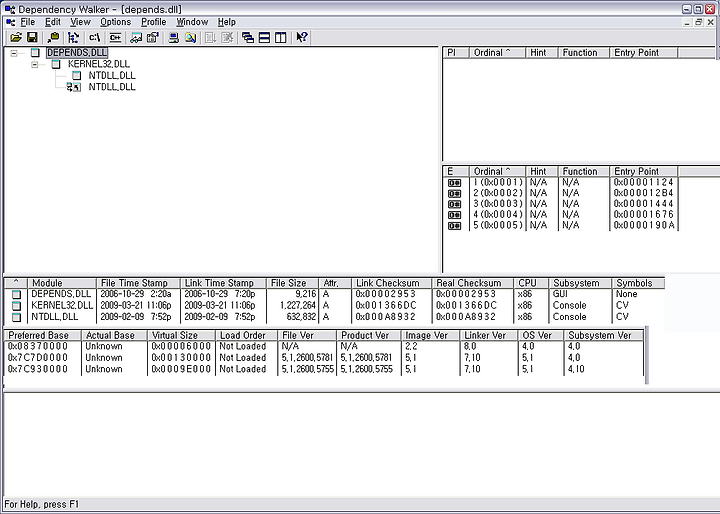Click the Stop Profiling toolbar icon
The width and height of the screenshot is (720, 514).
227,38
